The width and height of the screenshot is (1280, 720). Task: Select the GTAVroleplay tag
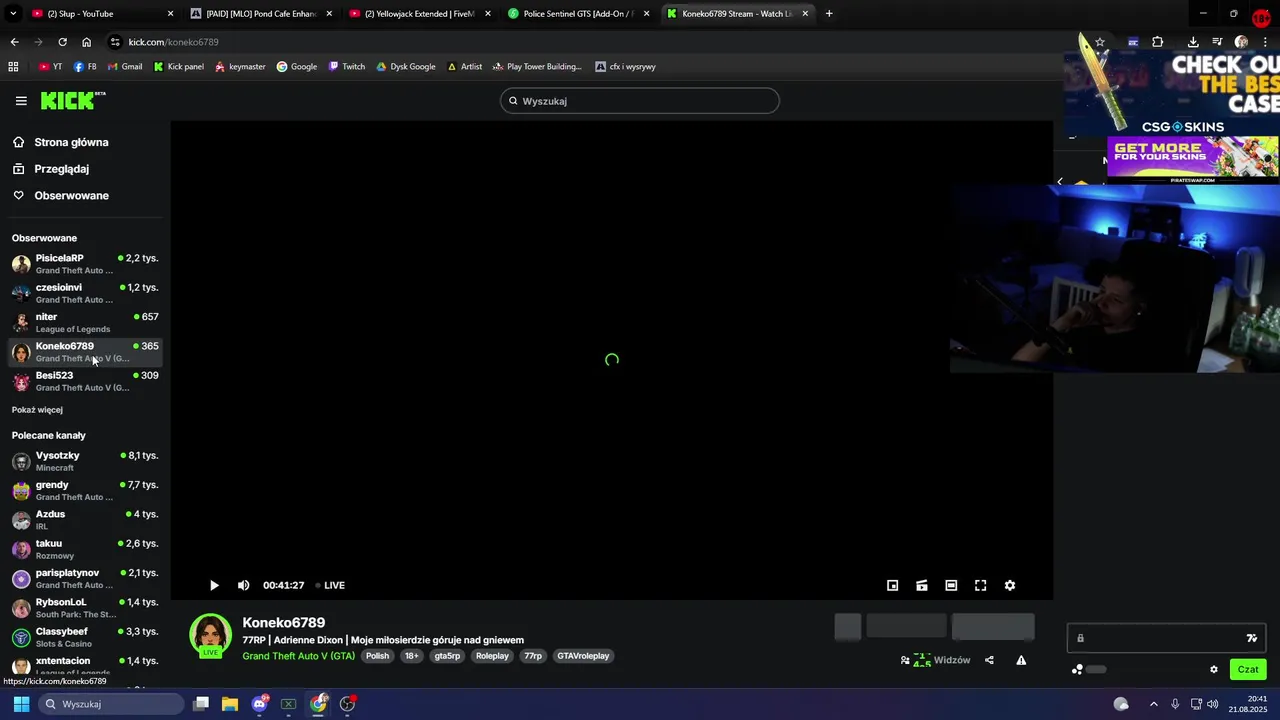583,656
